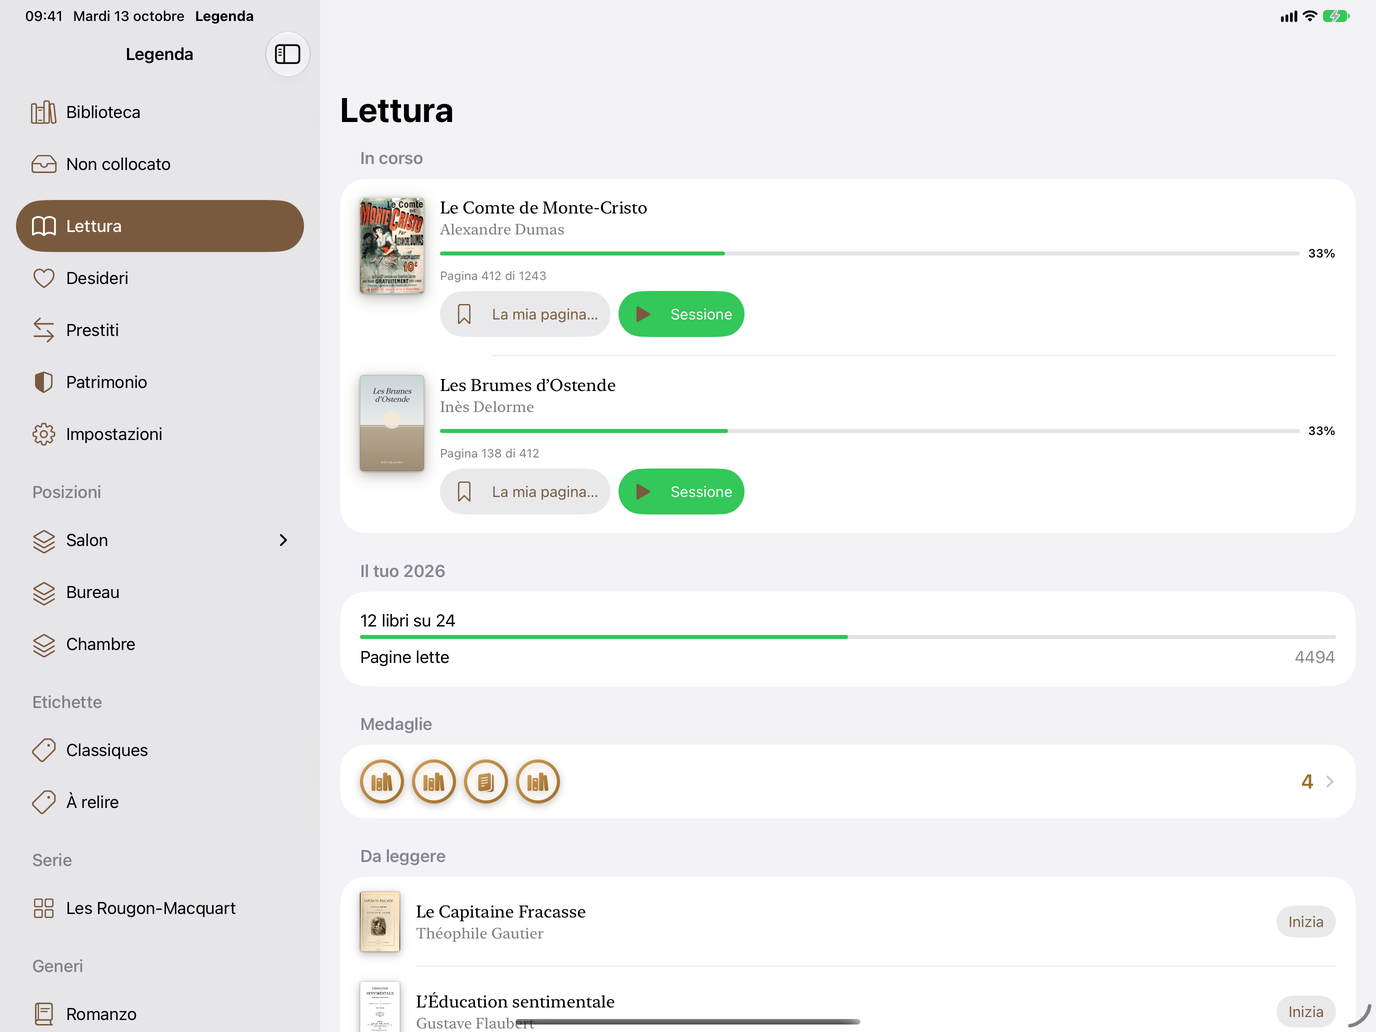Click the Pagina 412 di 1243 text
Image resolution: width=1376 pixels, height=1032 pixels.
[493, 276]
